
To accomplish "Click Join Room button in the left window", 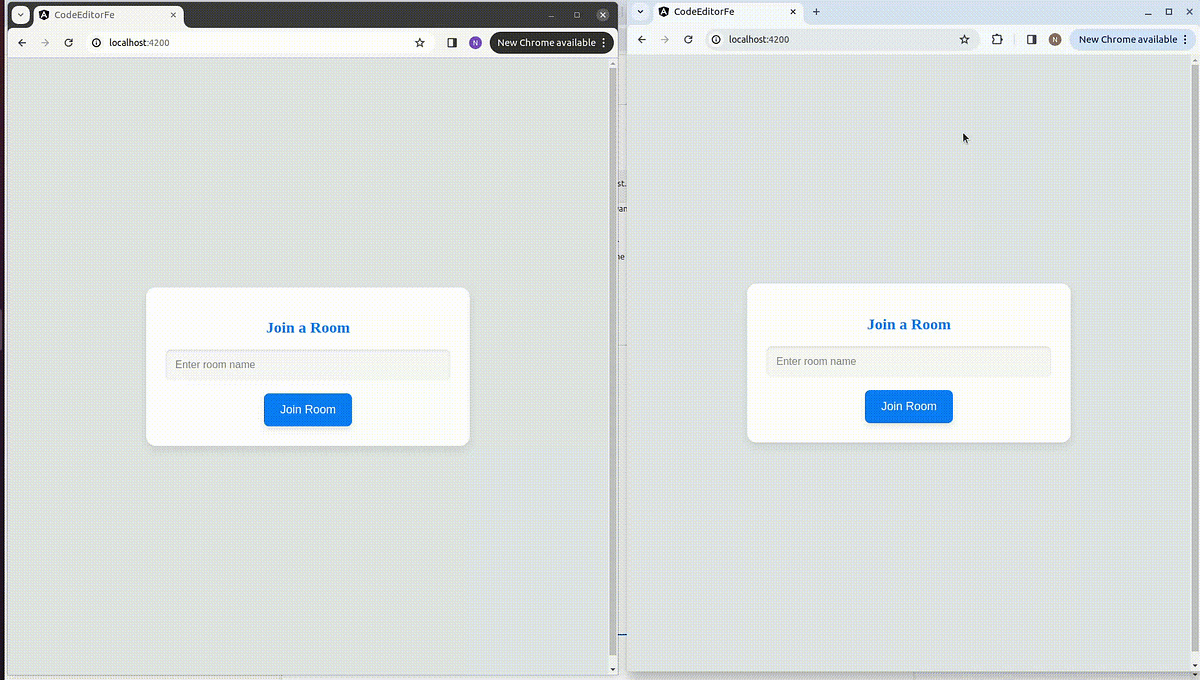I will pos(307,409).
